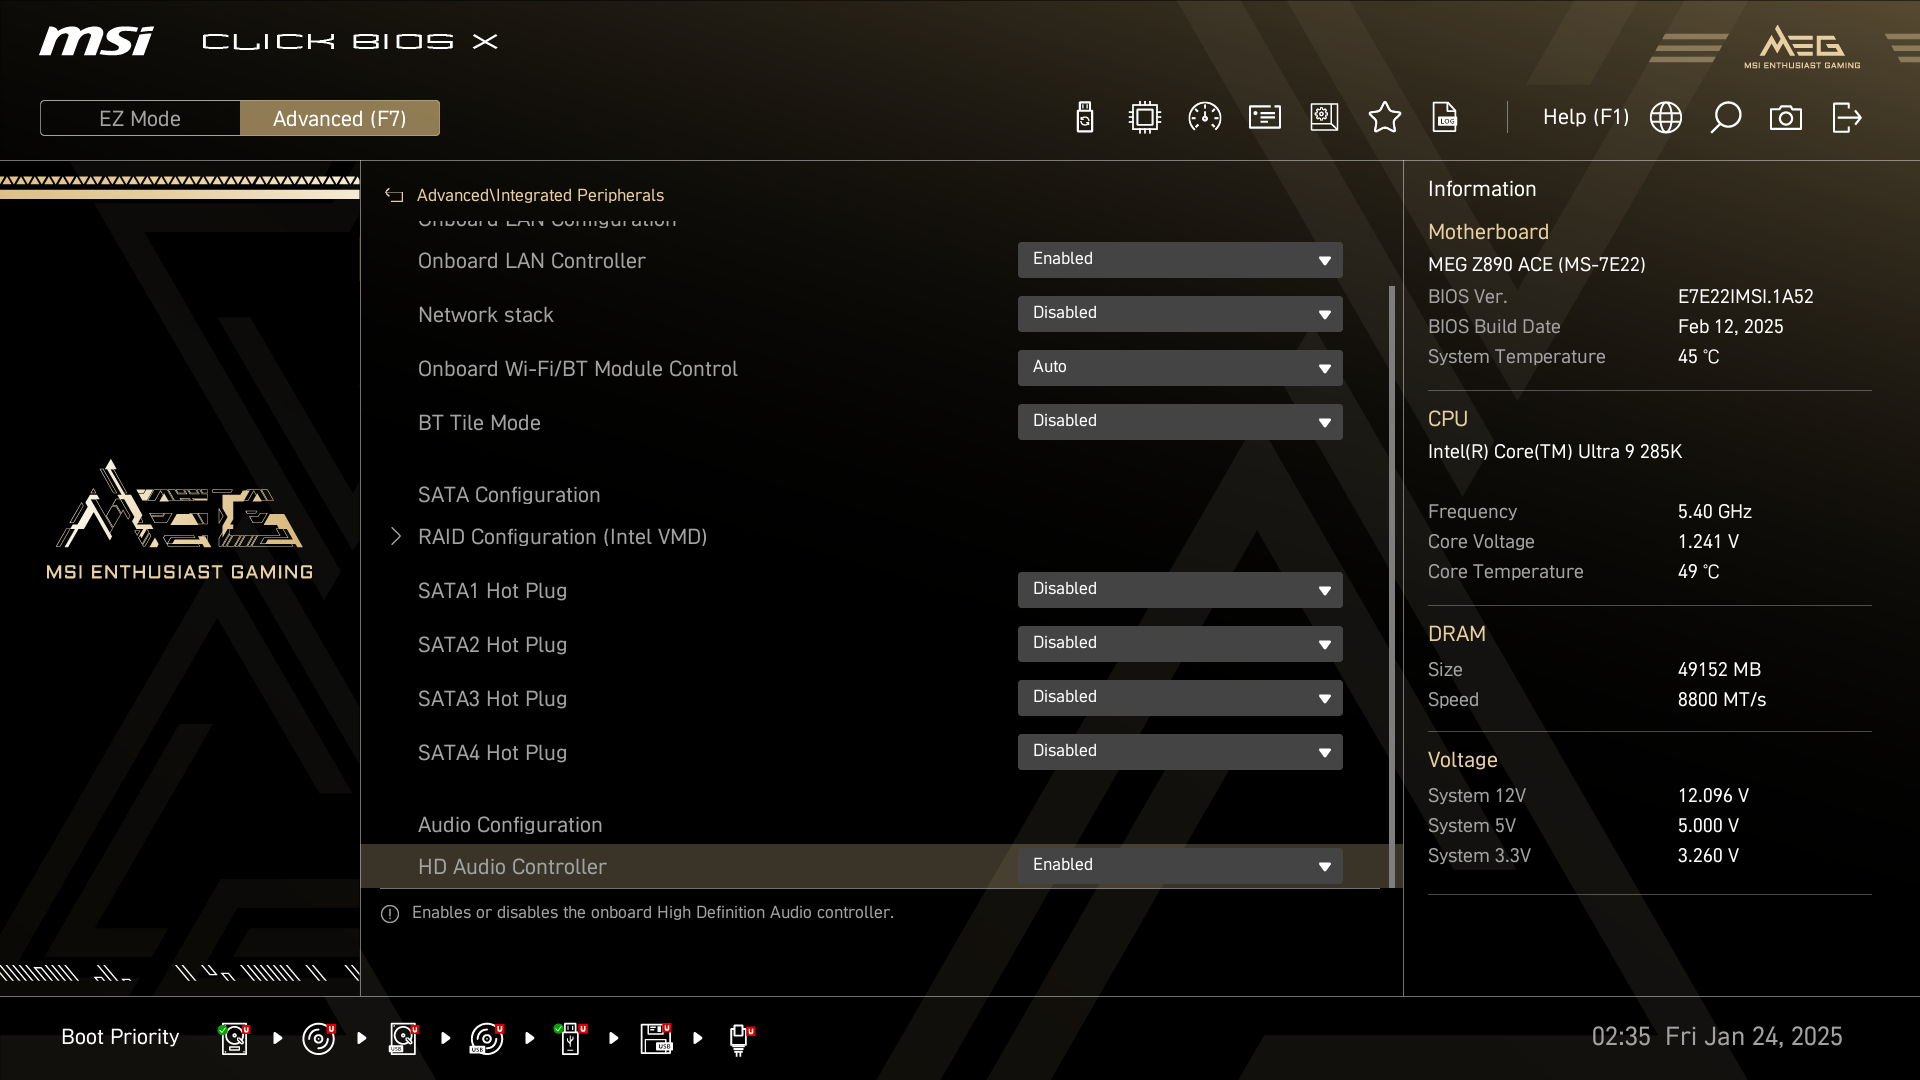This screenshot has width=1920, height=1080.
Task: Open the hardware monitor gear-board icon
Action: click(1325, 118)
